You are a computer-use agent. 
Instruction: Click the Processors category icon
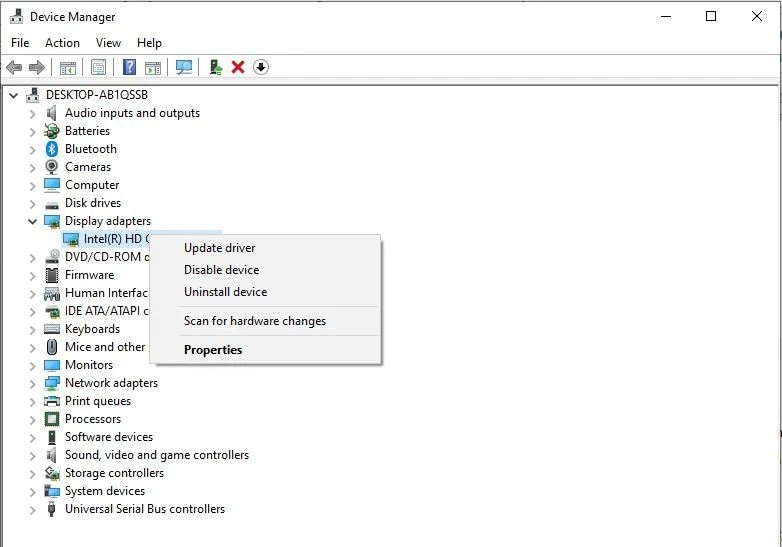52,419
